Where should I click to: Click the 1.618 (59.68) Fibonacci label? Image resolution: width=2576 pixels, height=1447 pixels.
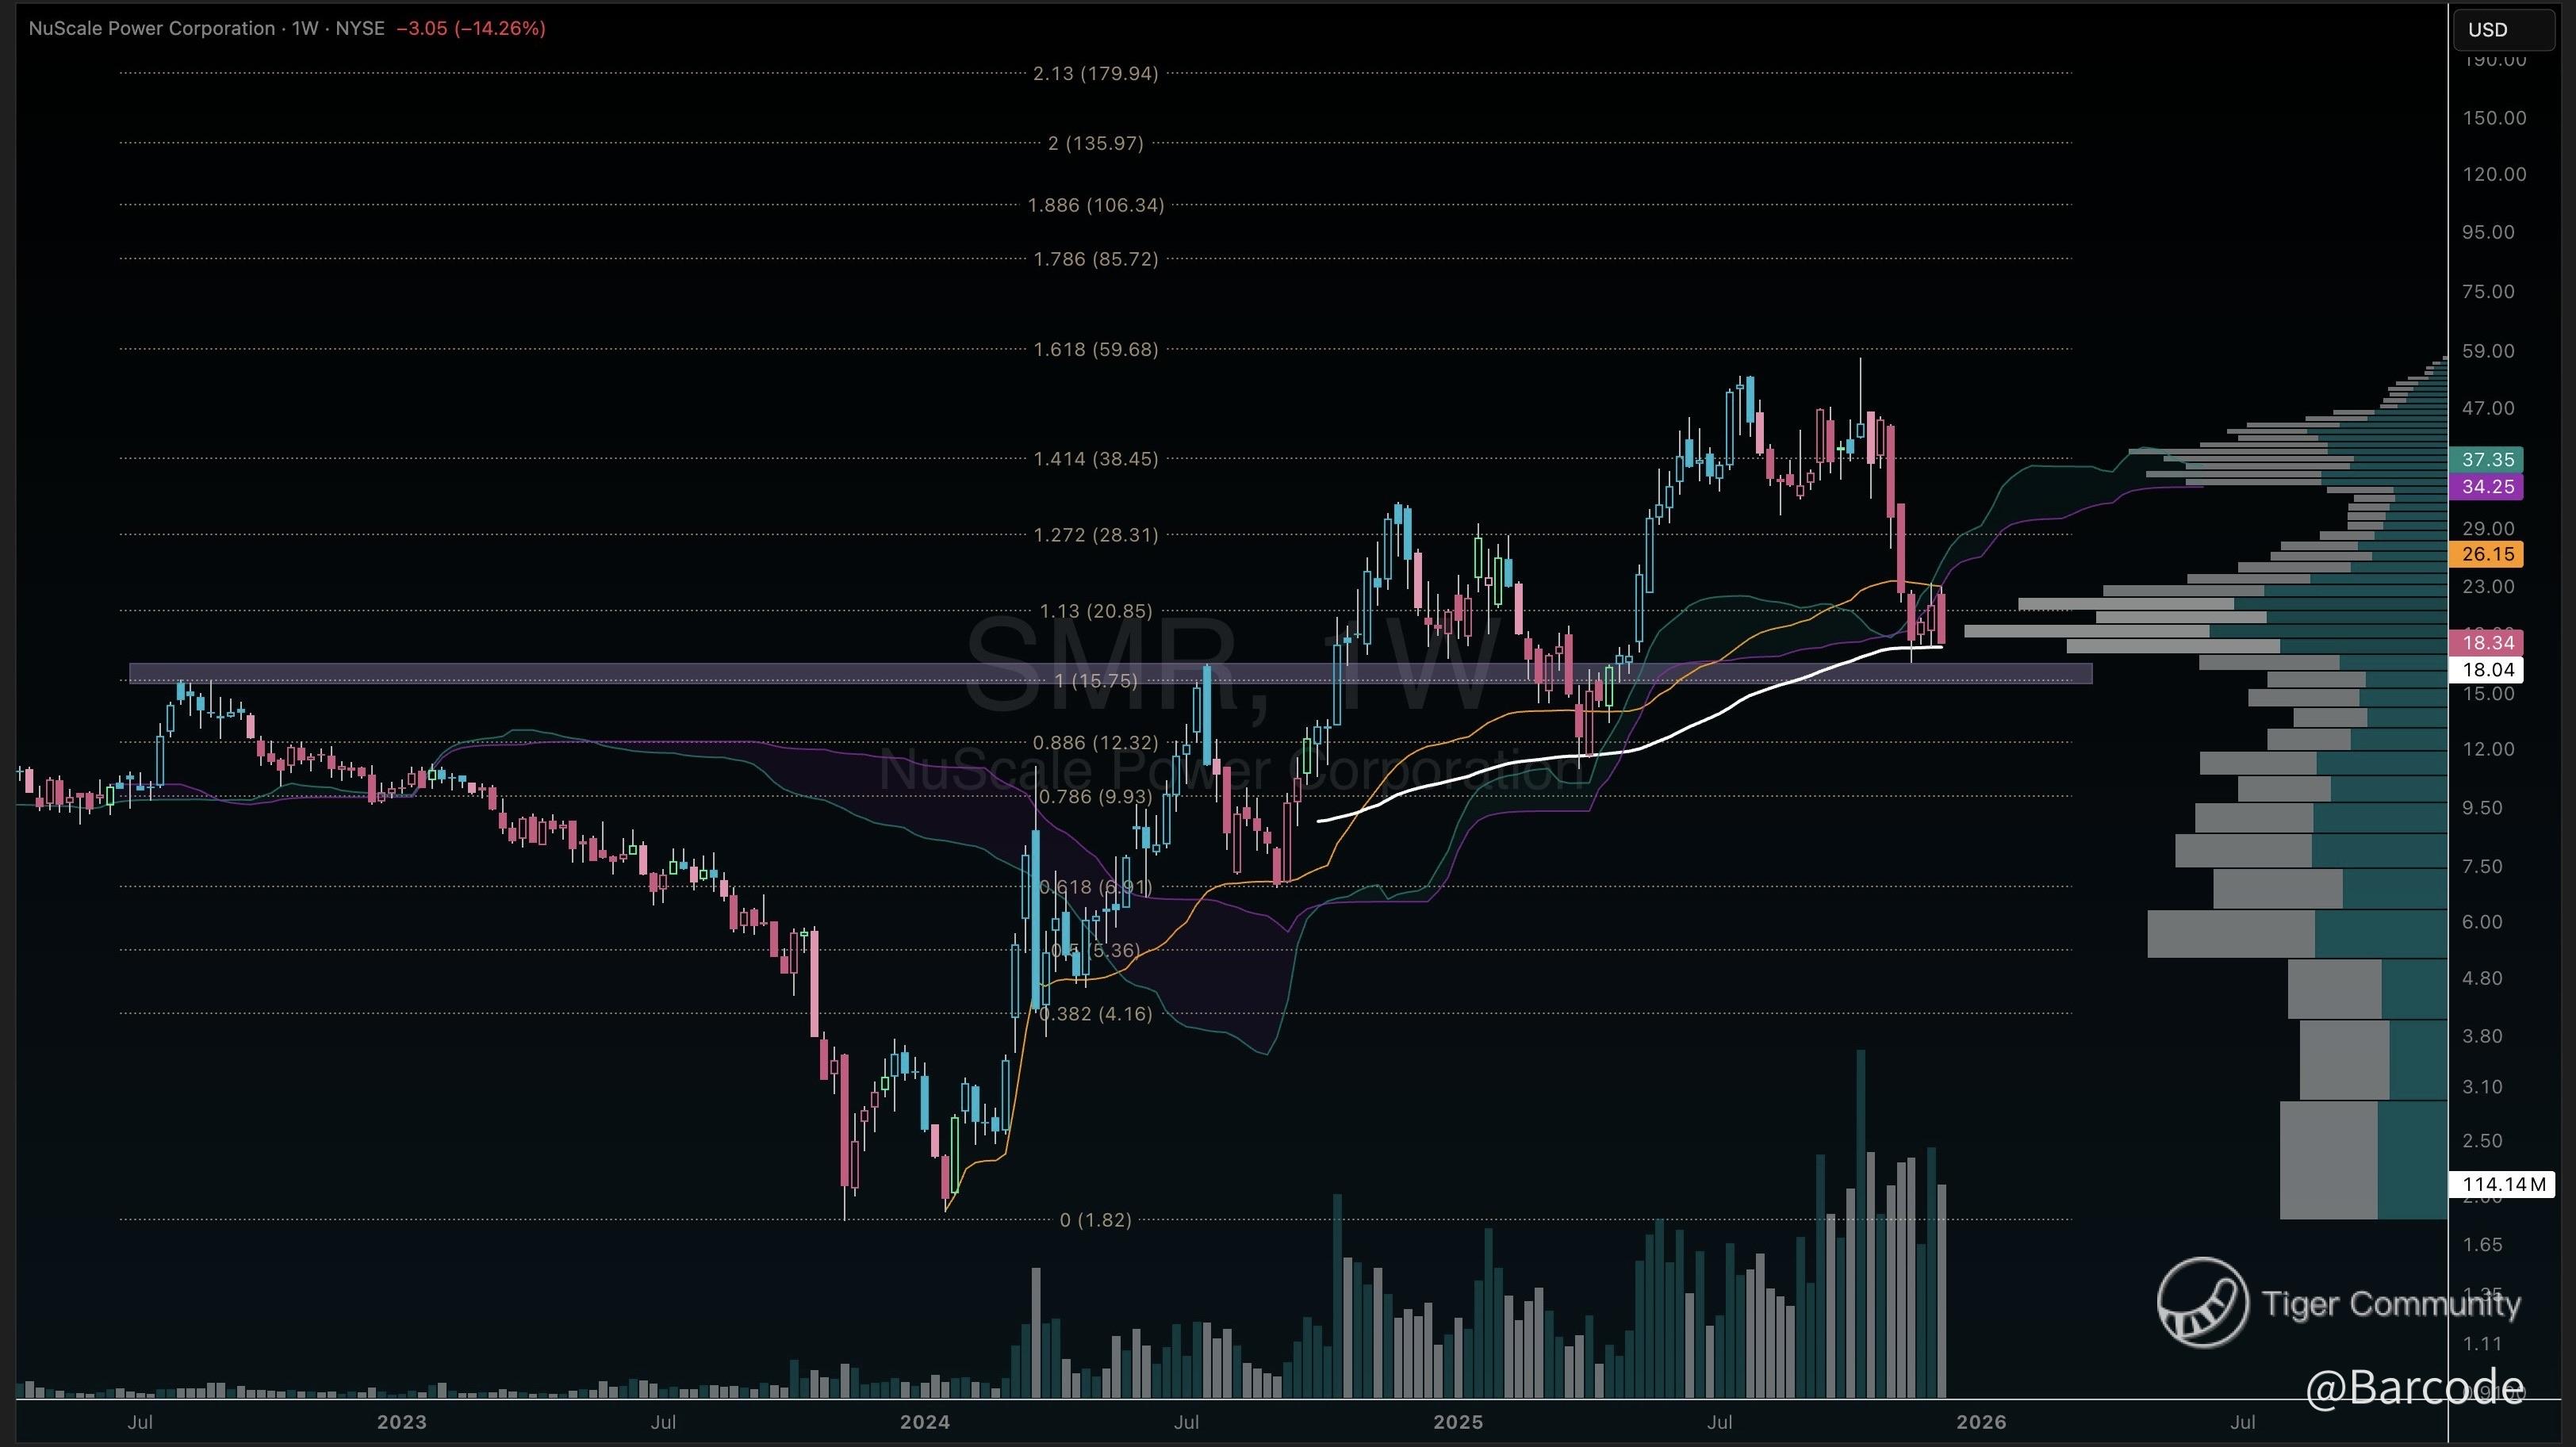click(1095, 349)
